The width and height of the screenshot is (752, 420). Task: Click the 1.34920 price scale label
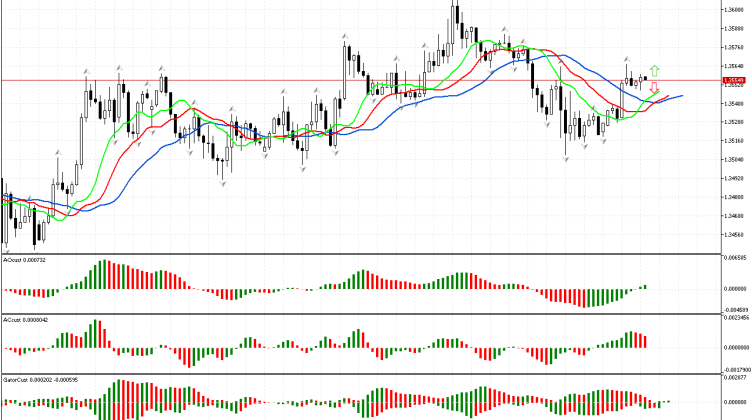735,179
